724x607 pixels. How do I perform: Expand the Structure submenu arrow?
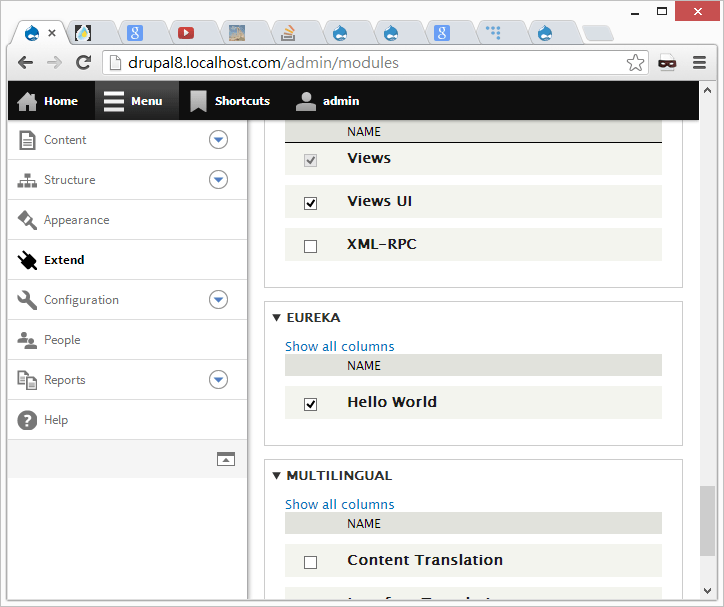(x=218, y=180)
